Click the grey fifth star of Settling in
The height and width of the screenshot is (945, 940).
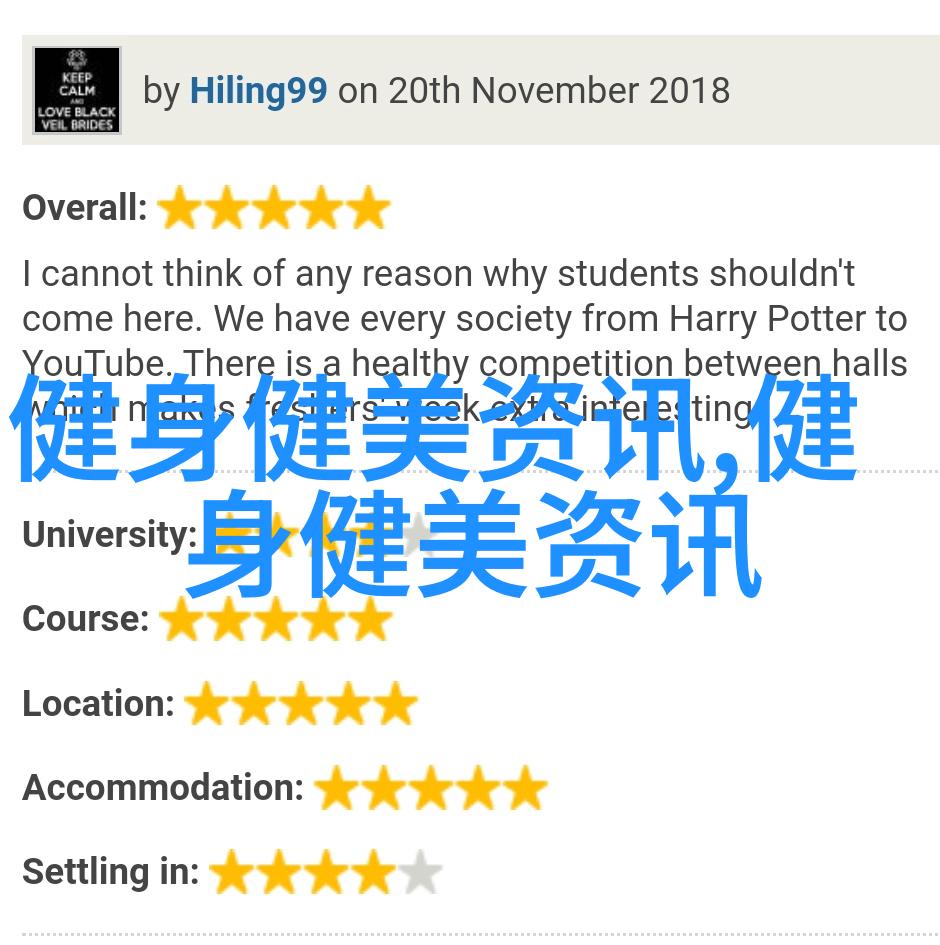[420, 872]
